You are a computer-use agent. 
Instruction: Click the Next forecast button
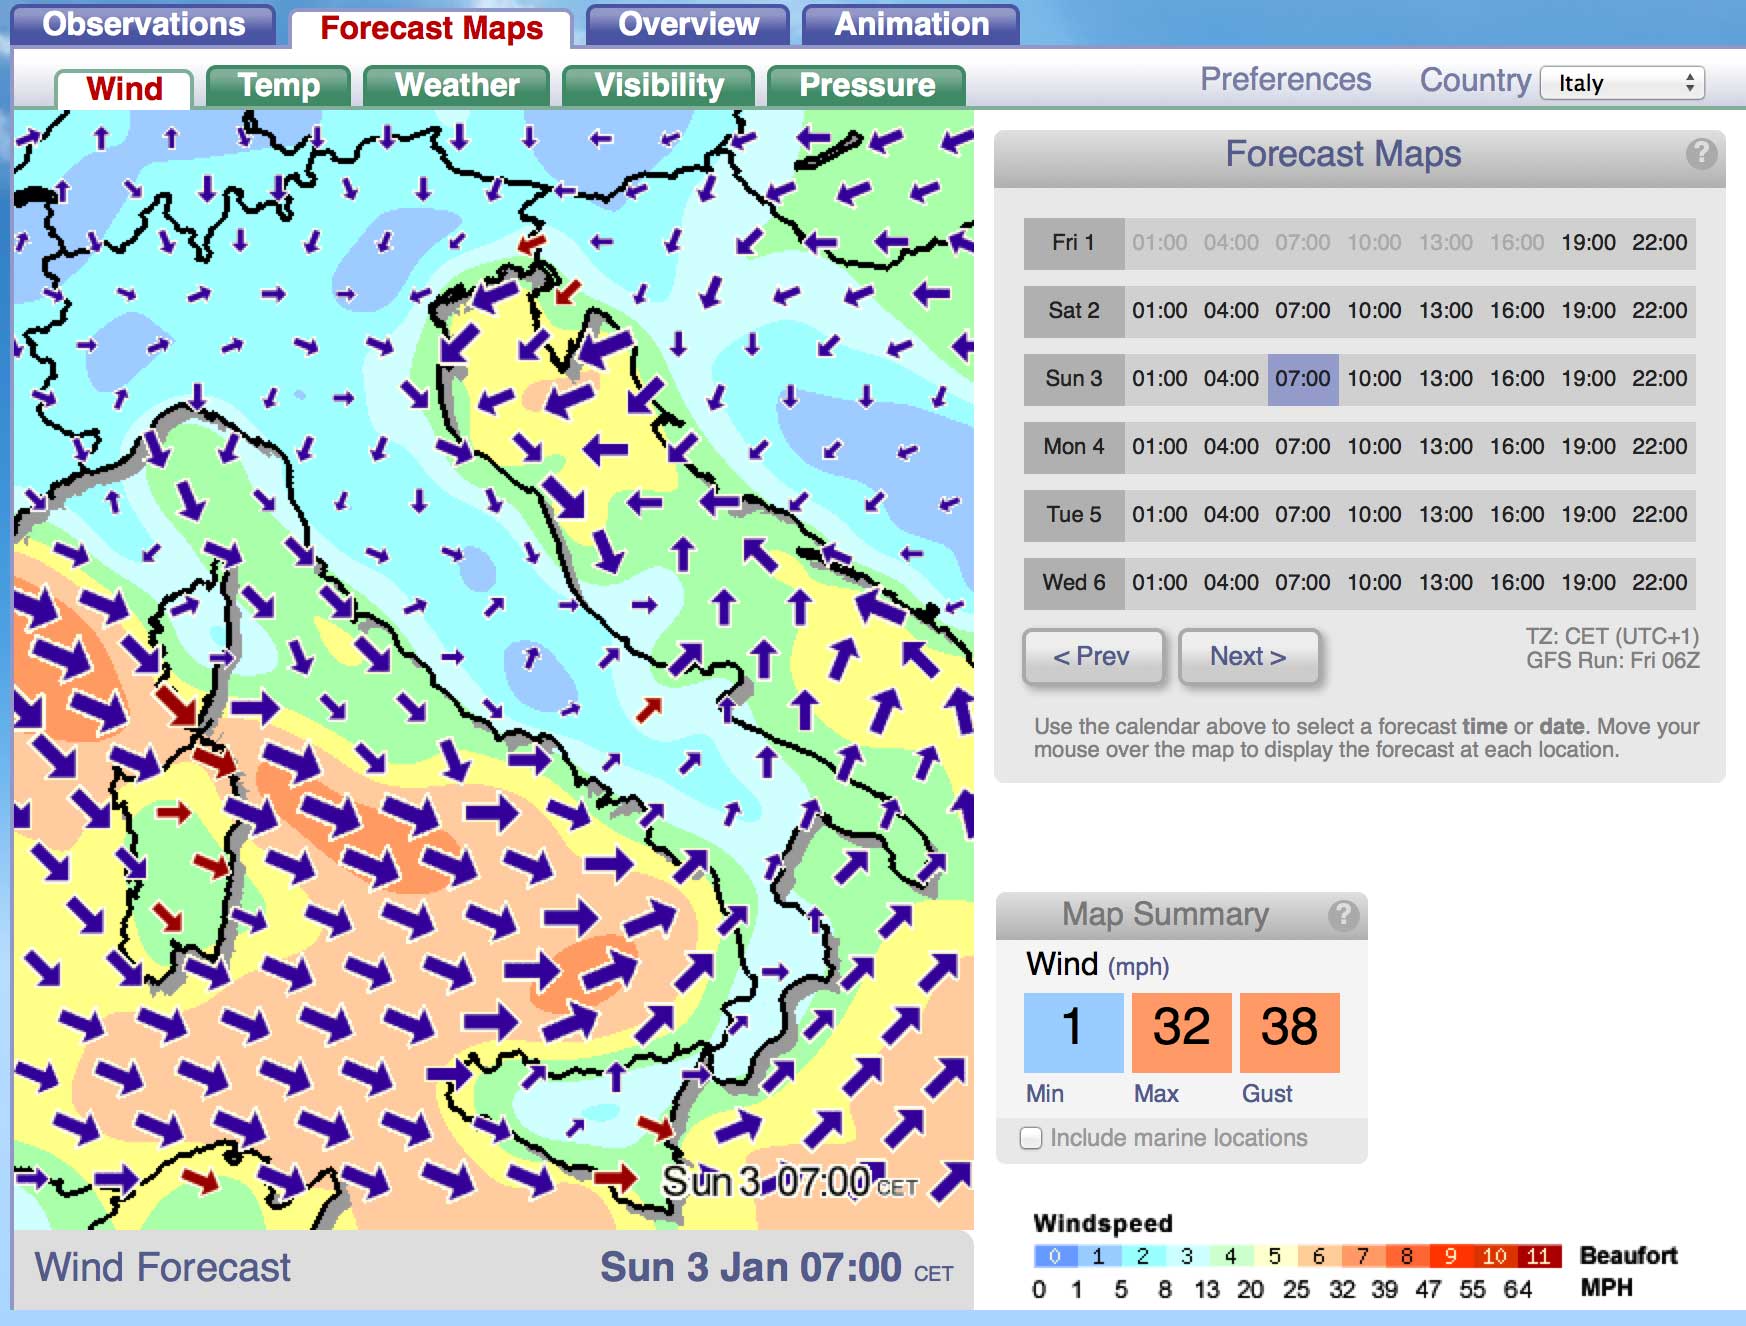(1248, 657)
